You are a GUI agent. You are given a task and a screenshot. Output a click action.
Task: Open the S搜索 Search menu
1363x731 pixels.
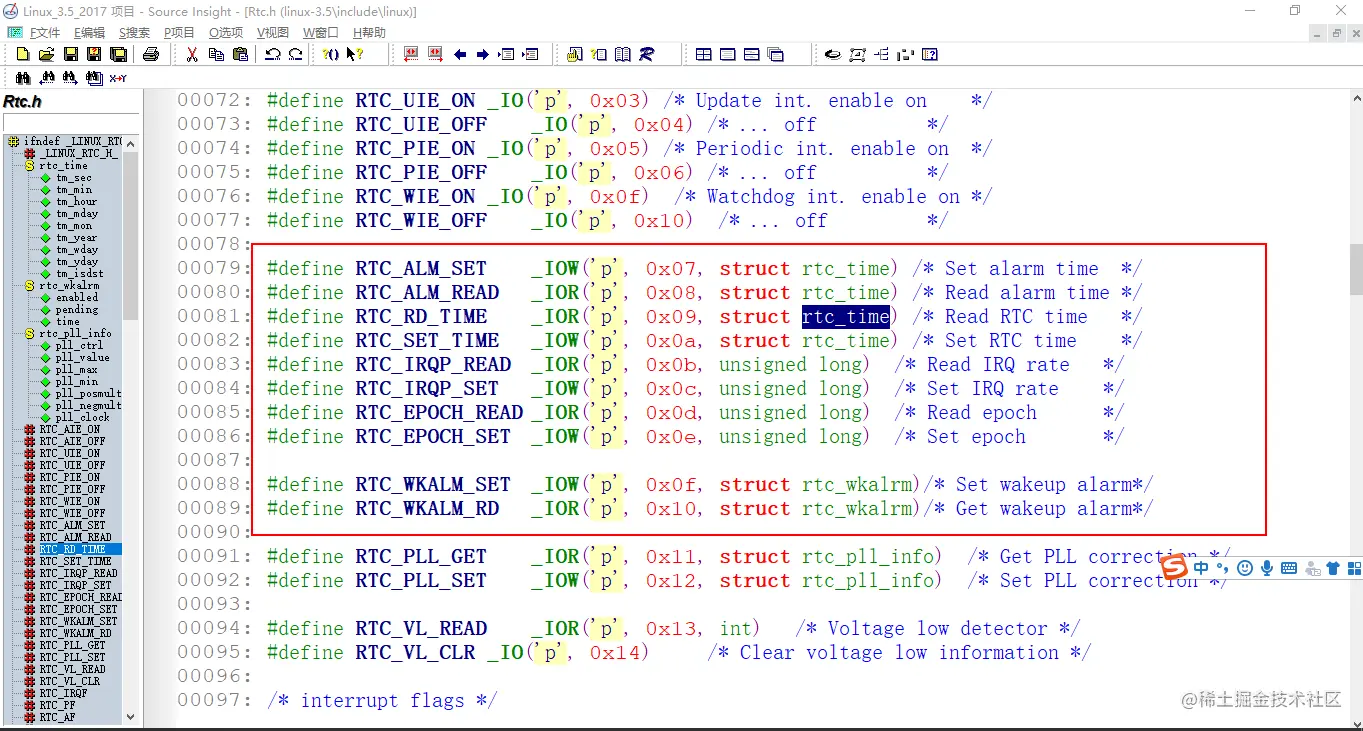134,32
